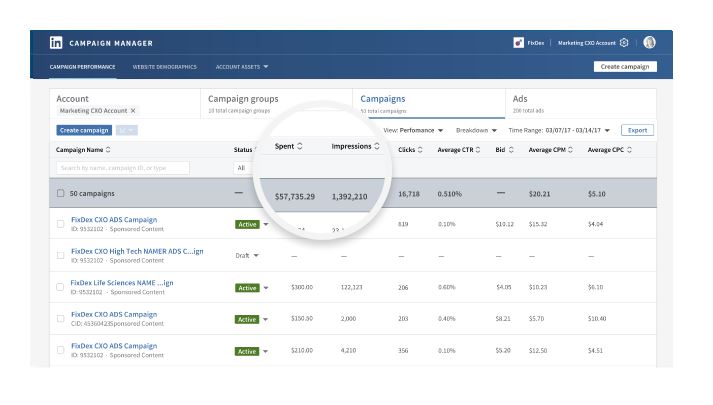
Task: Click the FixDex company logo icon
Action: (518, 43)
